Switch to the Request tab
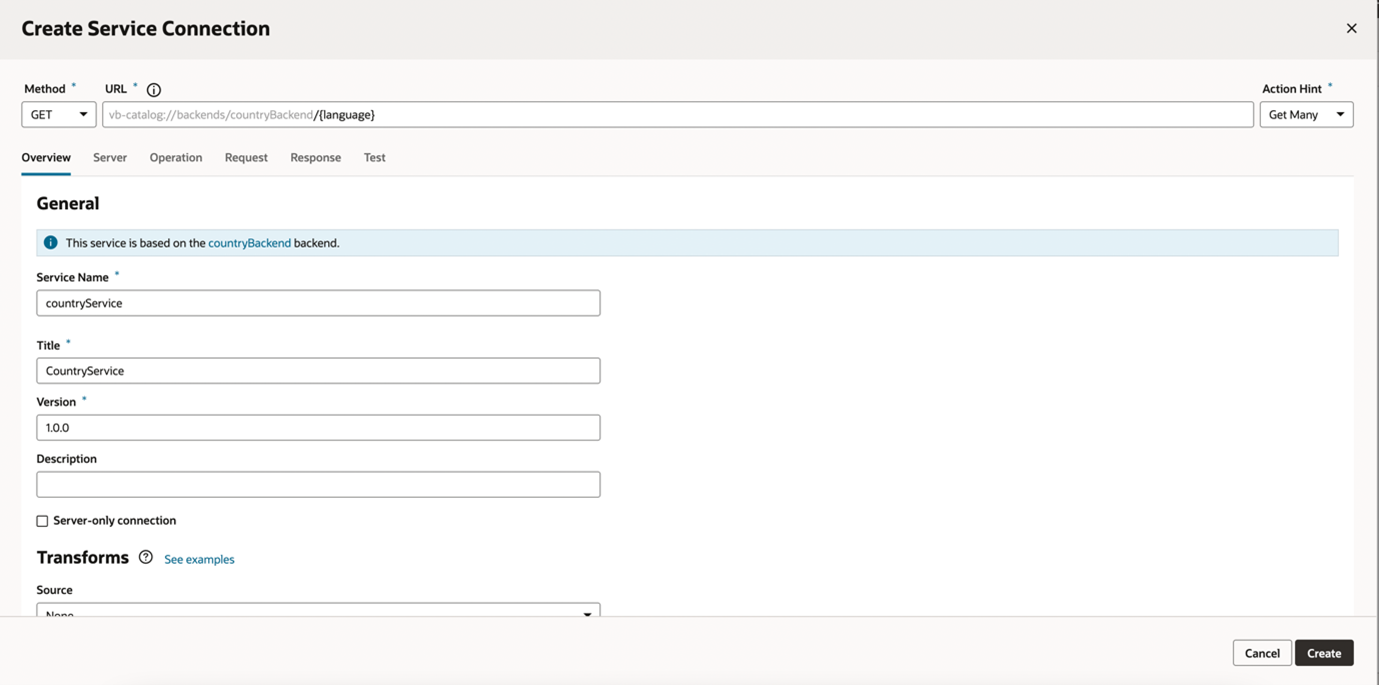1379x685 pixels. [246, 157]
